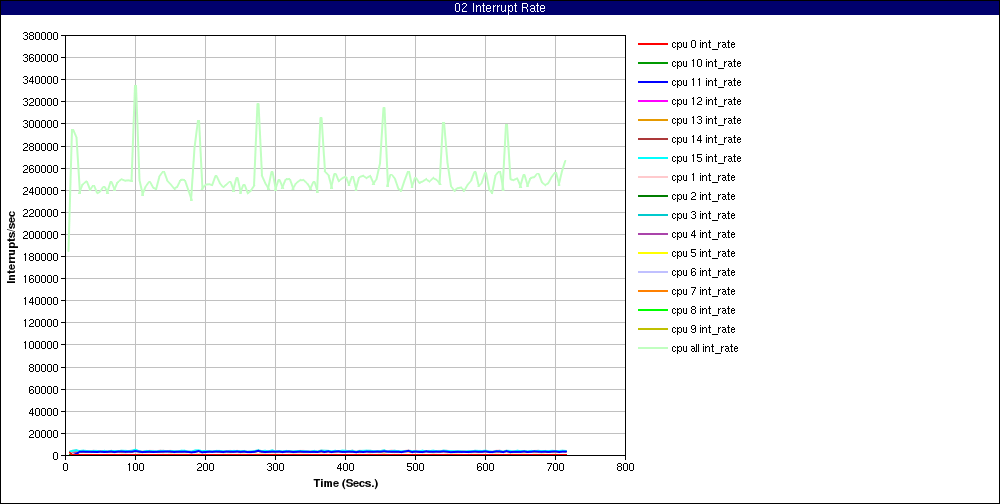Viewport: 1000px width, 504px height.
Task: Click y-axis value 240000
Action: [42, 191]
